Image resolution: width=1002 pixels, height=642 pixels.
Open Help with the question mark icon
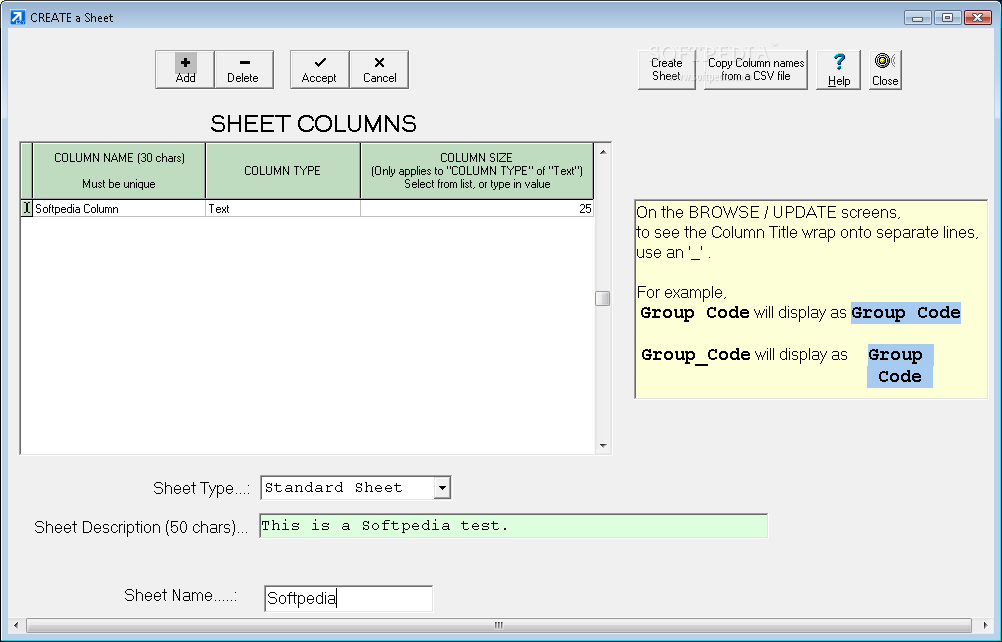838,70
